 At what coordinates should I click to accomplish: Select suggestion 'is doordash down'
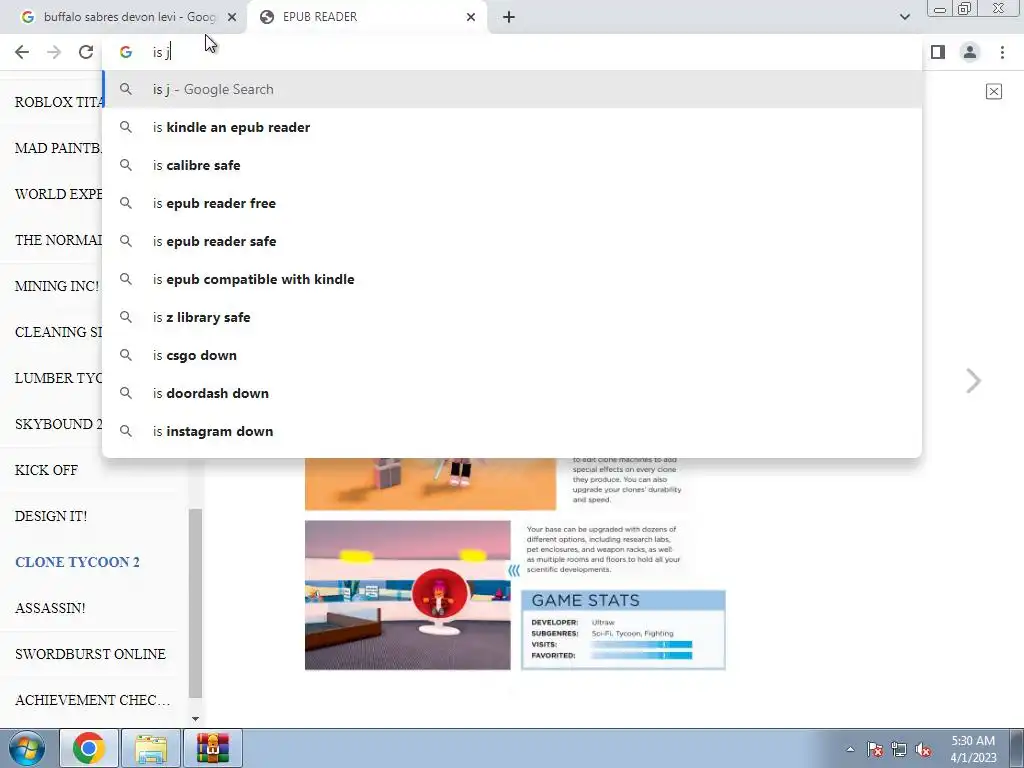pos(512,393)
